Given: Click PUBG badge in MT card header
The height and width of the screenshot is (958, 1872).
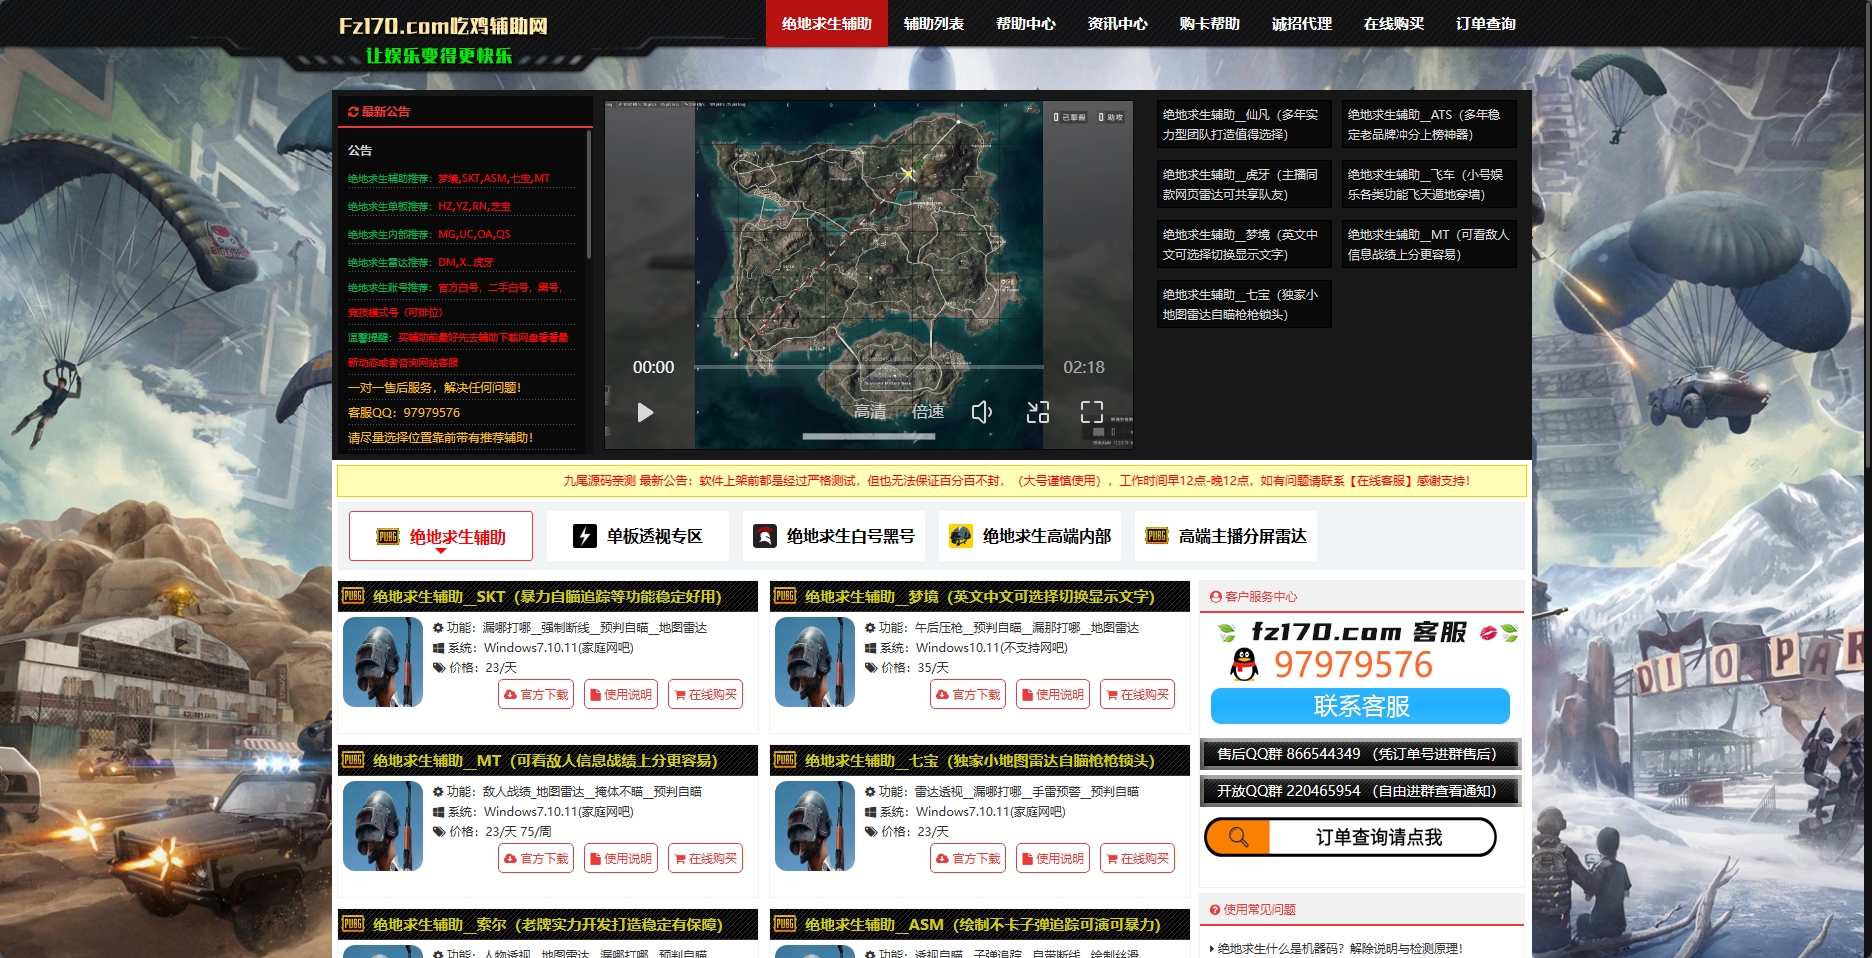Looking at the screenshot, I should coord(354,760).
